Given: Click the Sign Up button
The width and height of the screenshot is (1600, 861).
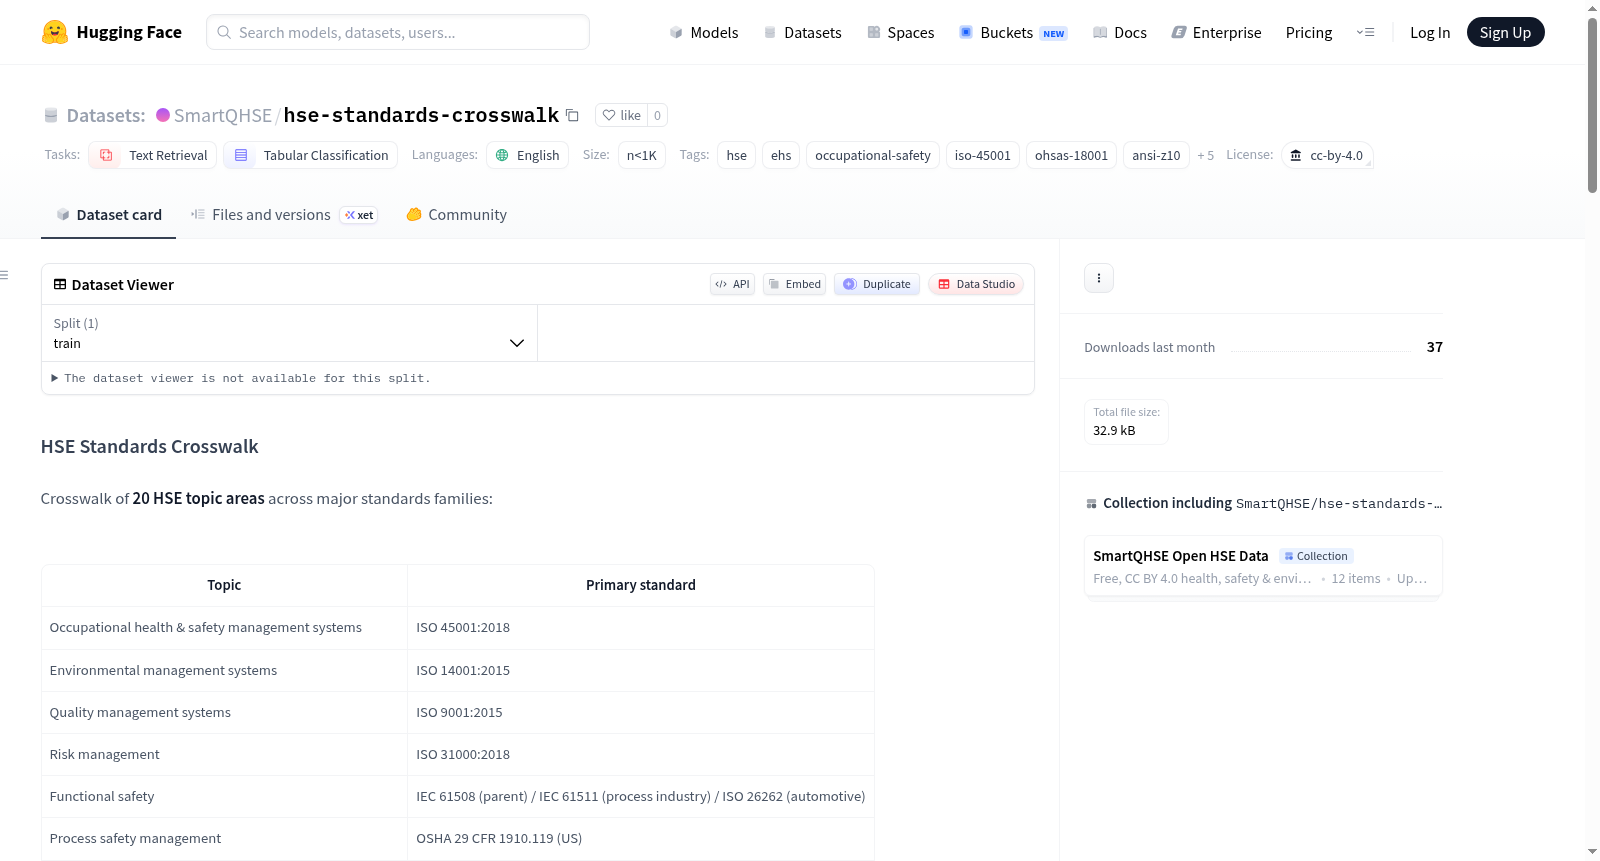Looking at the screenshot, I should [1505, 32].
